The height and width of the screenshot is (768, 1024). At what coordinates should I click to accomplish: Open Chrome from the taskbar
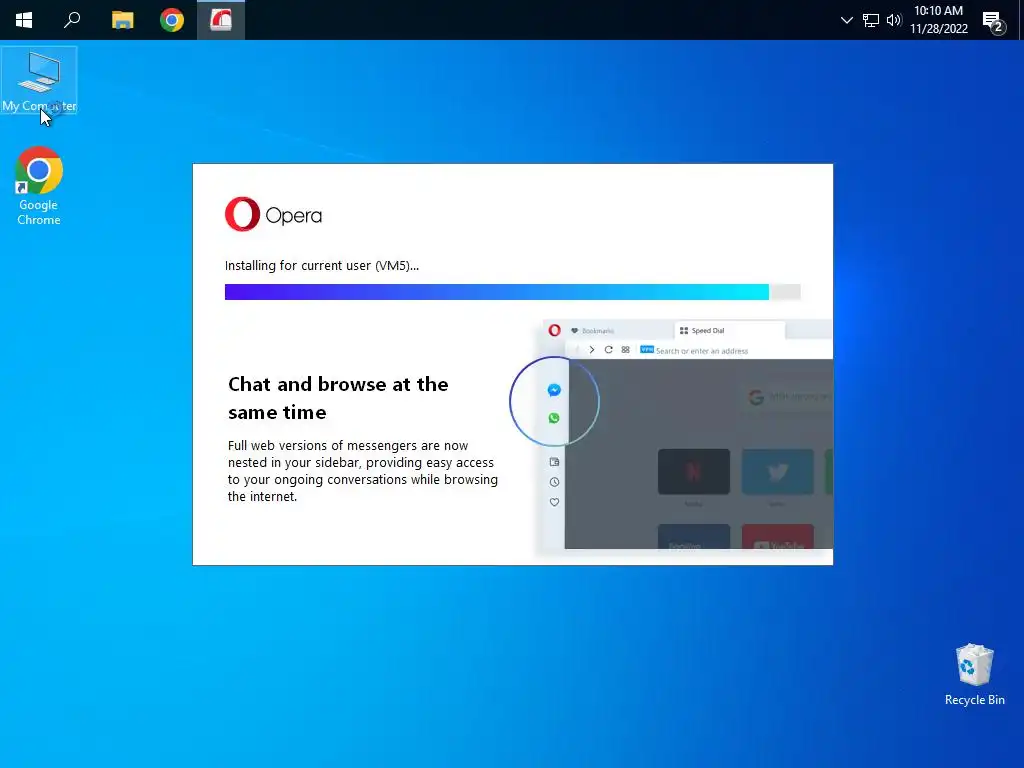pos(172,20)
